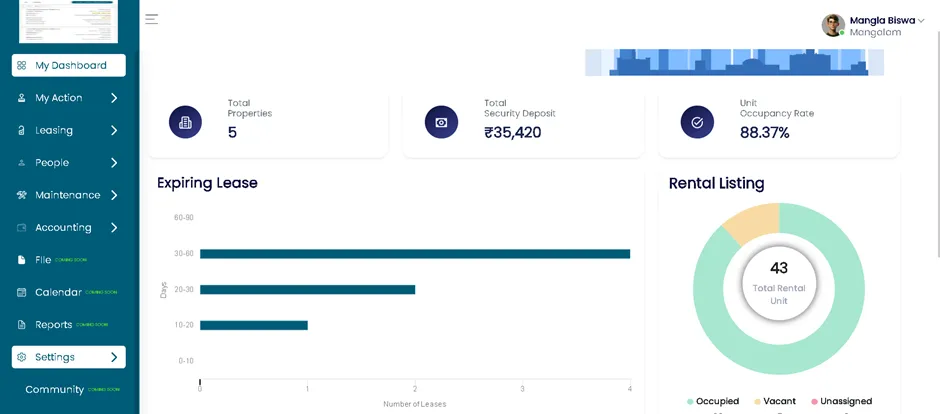
Task: Select the Accounting menu label
Action: (x=64, y=228)
